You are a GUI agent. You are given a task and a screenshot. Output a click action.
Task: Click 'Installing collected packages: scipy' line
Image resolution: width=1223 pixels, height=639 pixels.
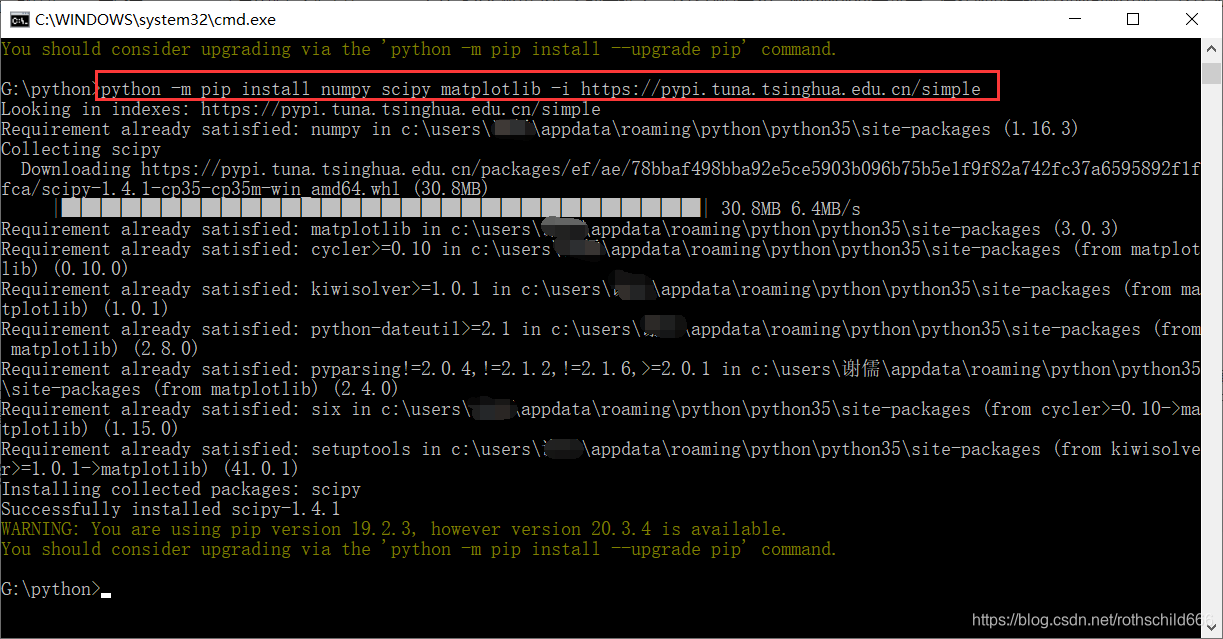[181, 489]
